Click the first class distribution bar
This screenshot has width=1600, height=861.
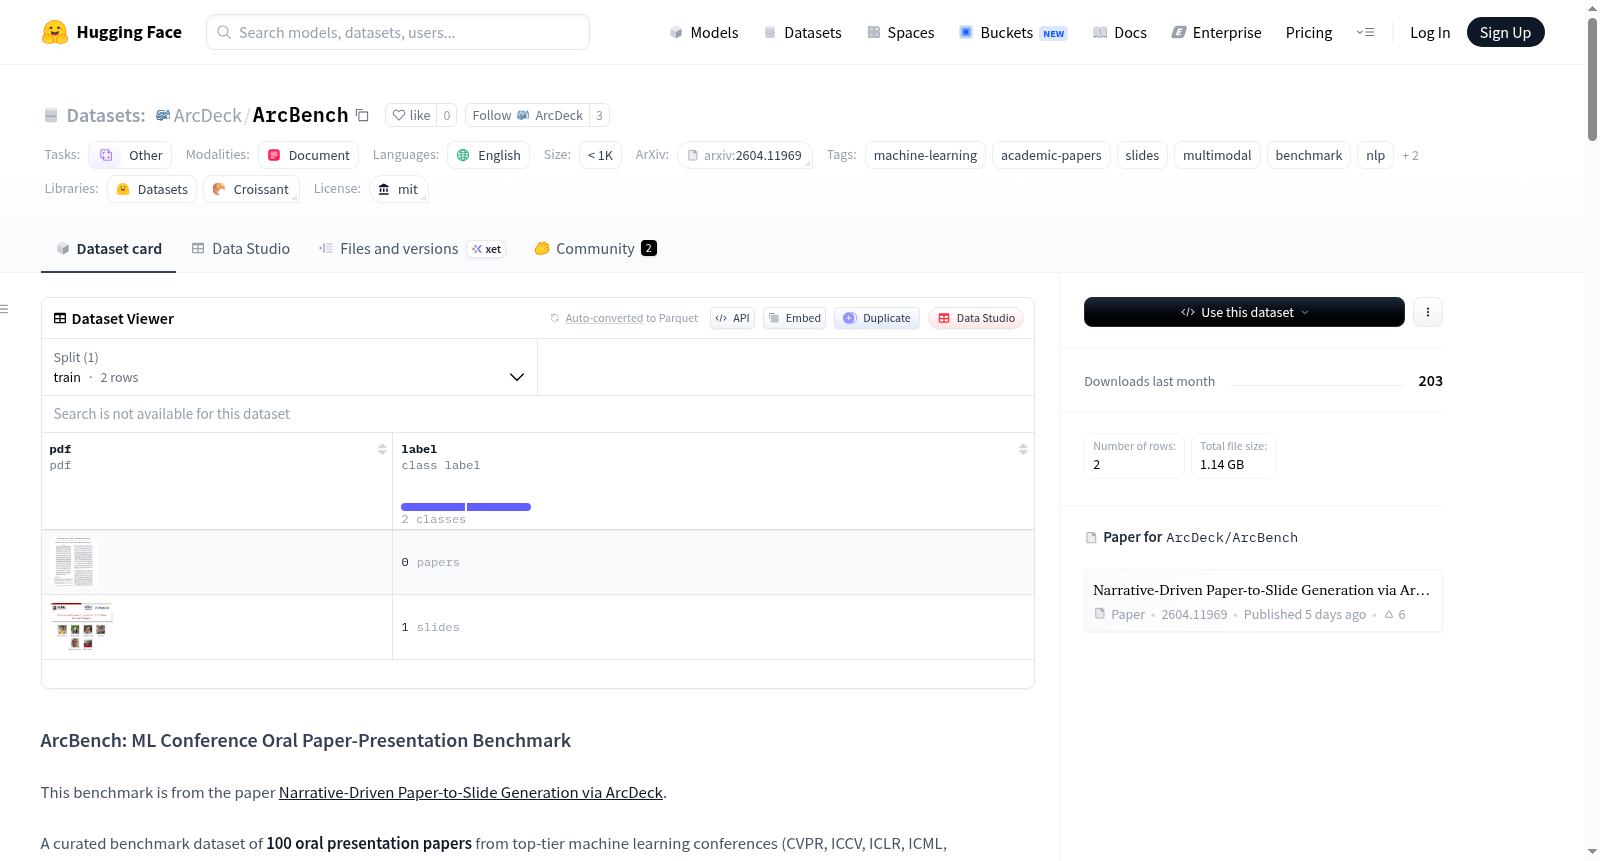click(x=433, y=507)
